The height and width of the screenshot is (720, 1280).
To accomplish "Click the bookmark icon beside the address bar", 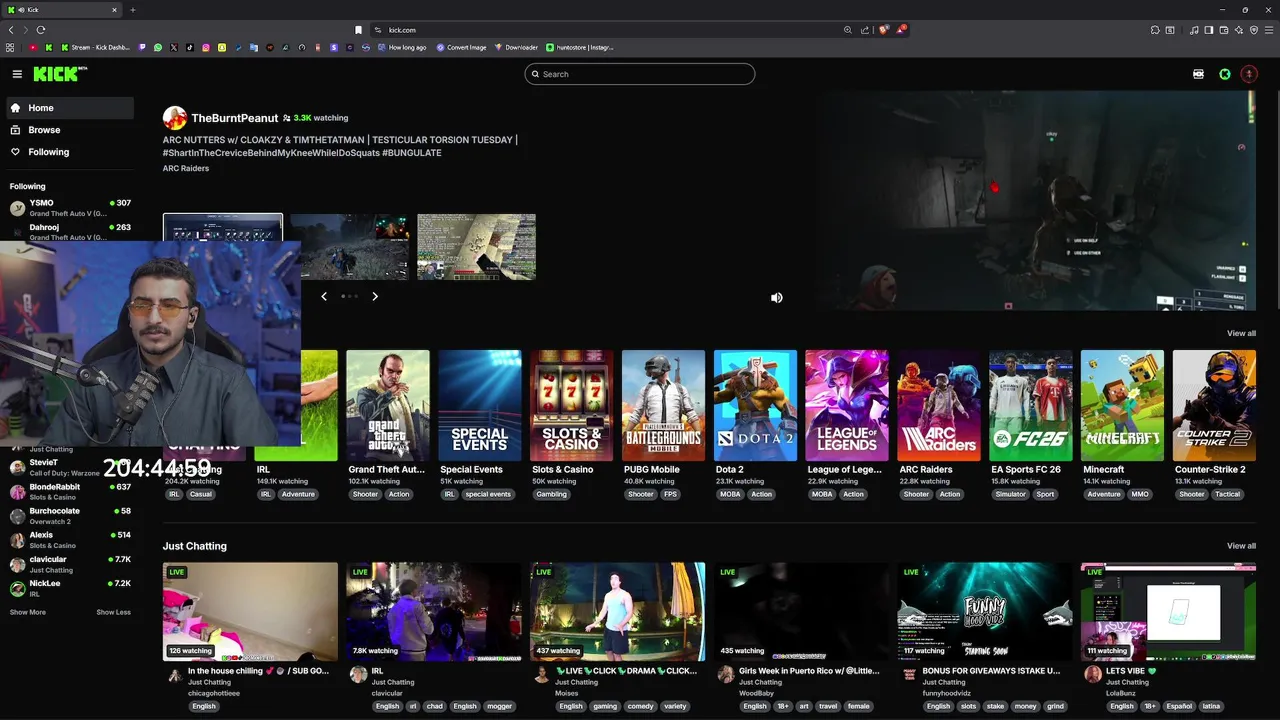I will 359,30.
